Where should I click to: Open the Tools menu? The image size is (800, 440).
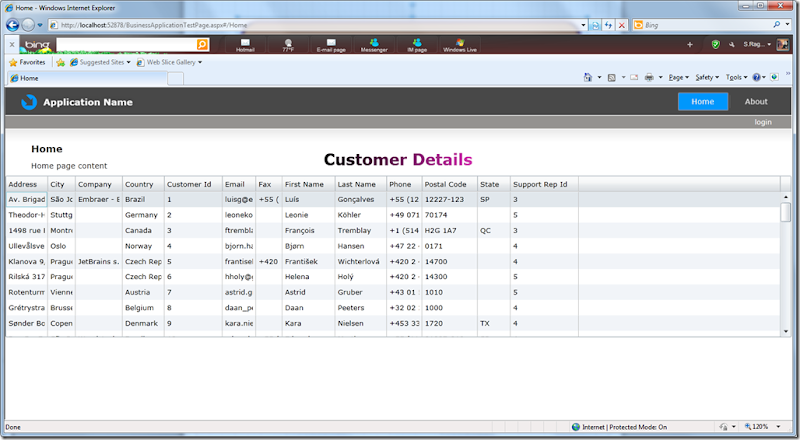pos(736,78)
